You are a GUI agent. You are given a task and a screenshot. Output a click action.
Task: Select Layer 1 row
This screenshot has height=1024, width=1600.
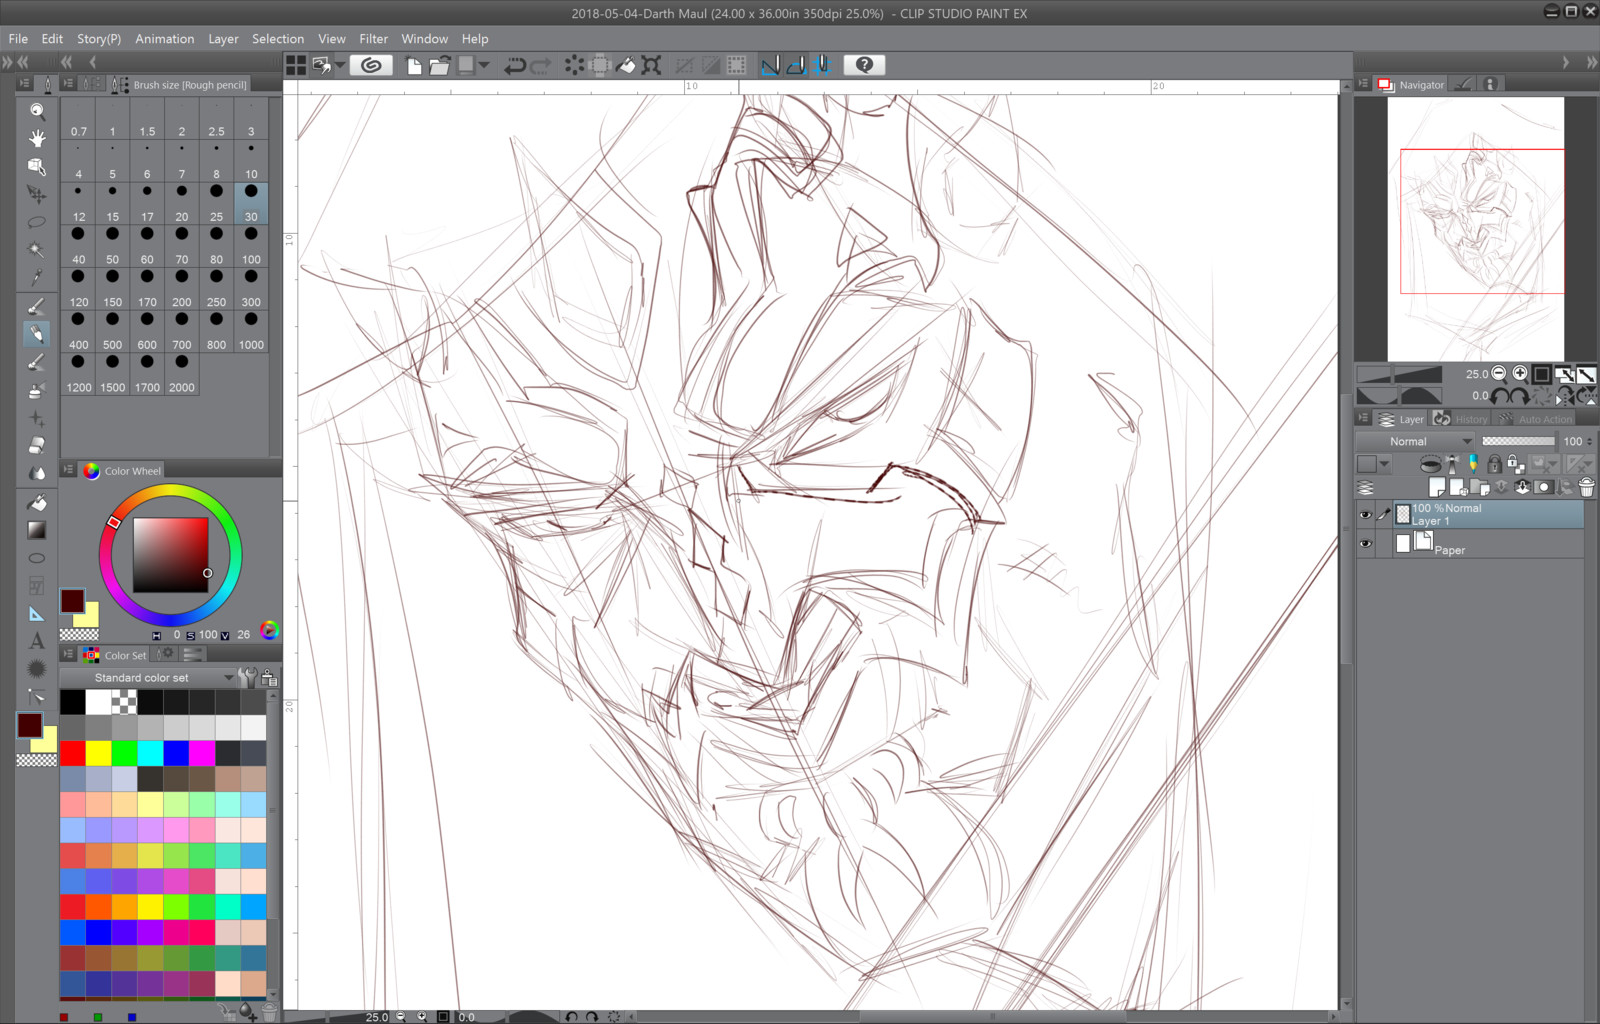click(x=1488, y=515)
